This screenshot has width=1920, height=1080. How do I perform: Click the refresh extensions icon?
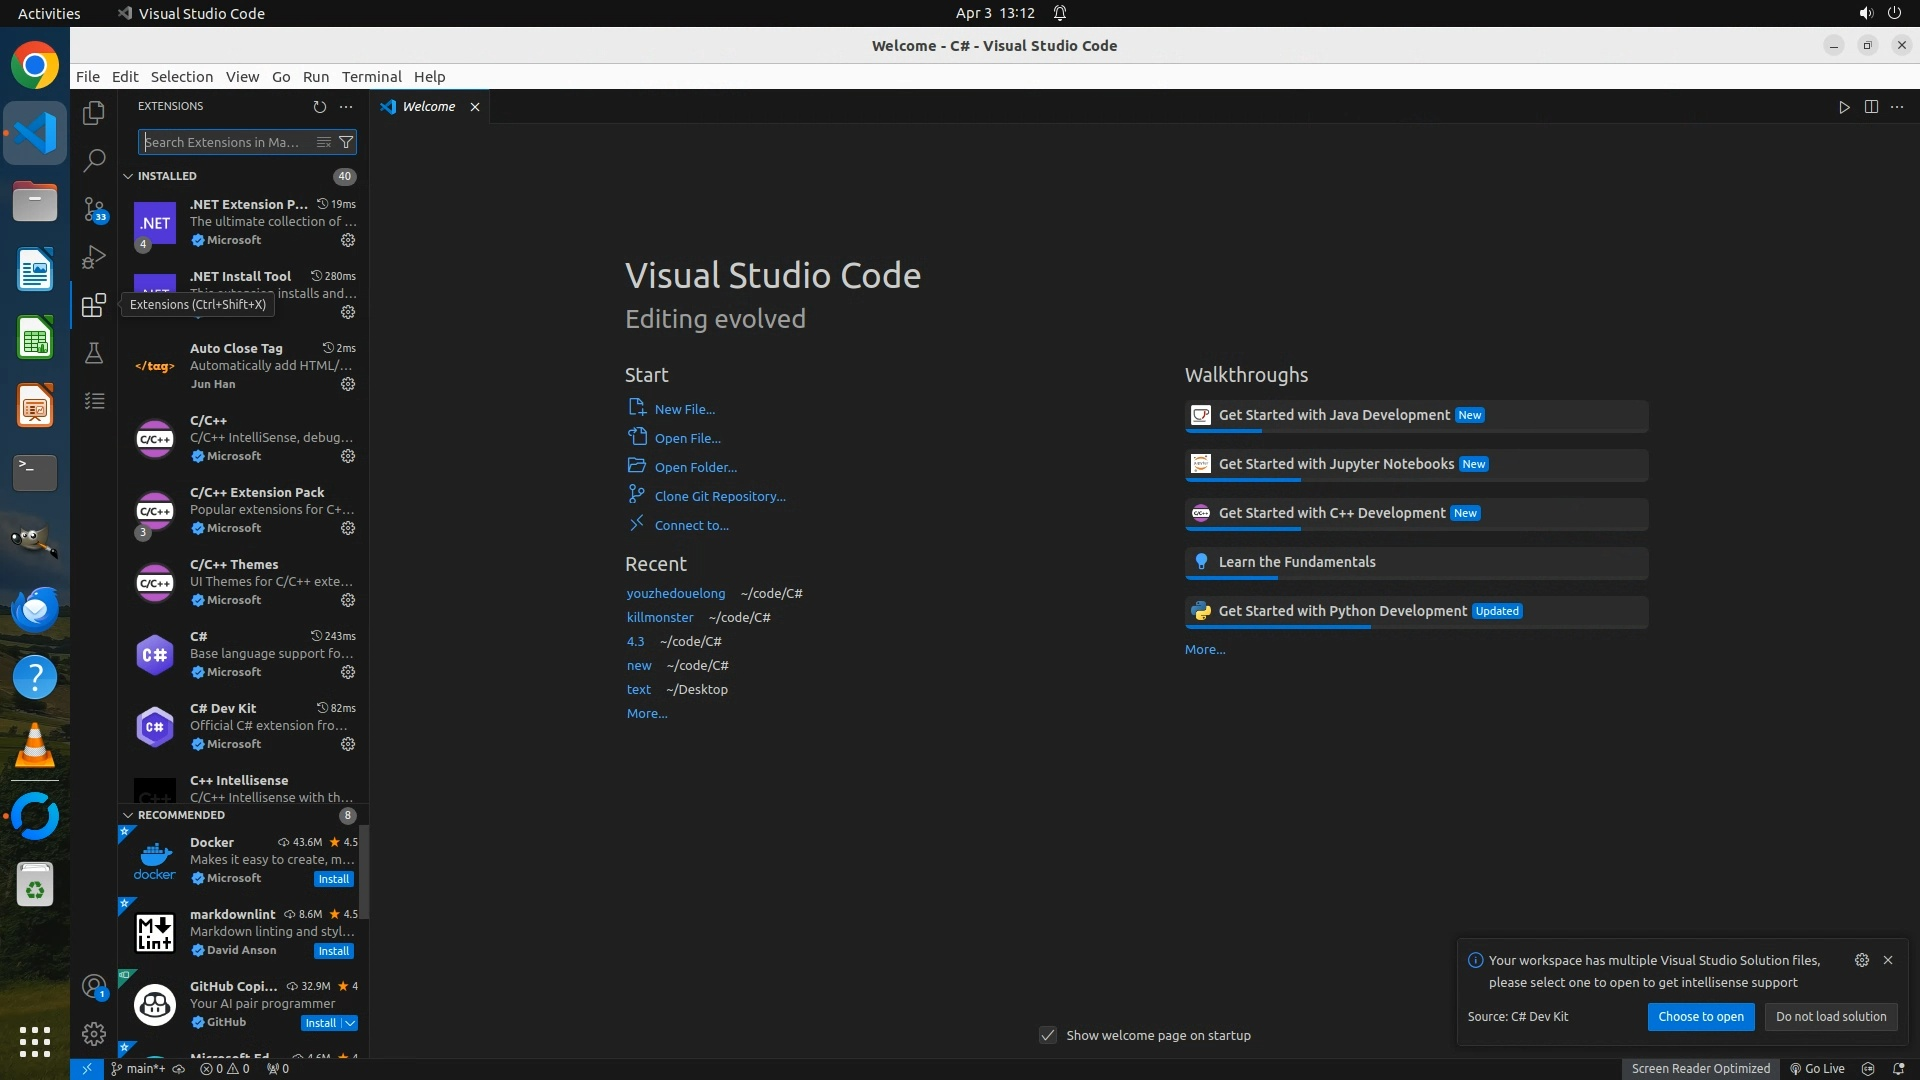tap(320, 106)
